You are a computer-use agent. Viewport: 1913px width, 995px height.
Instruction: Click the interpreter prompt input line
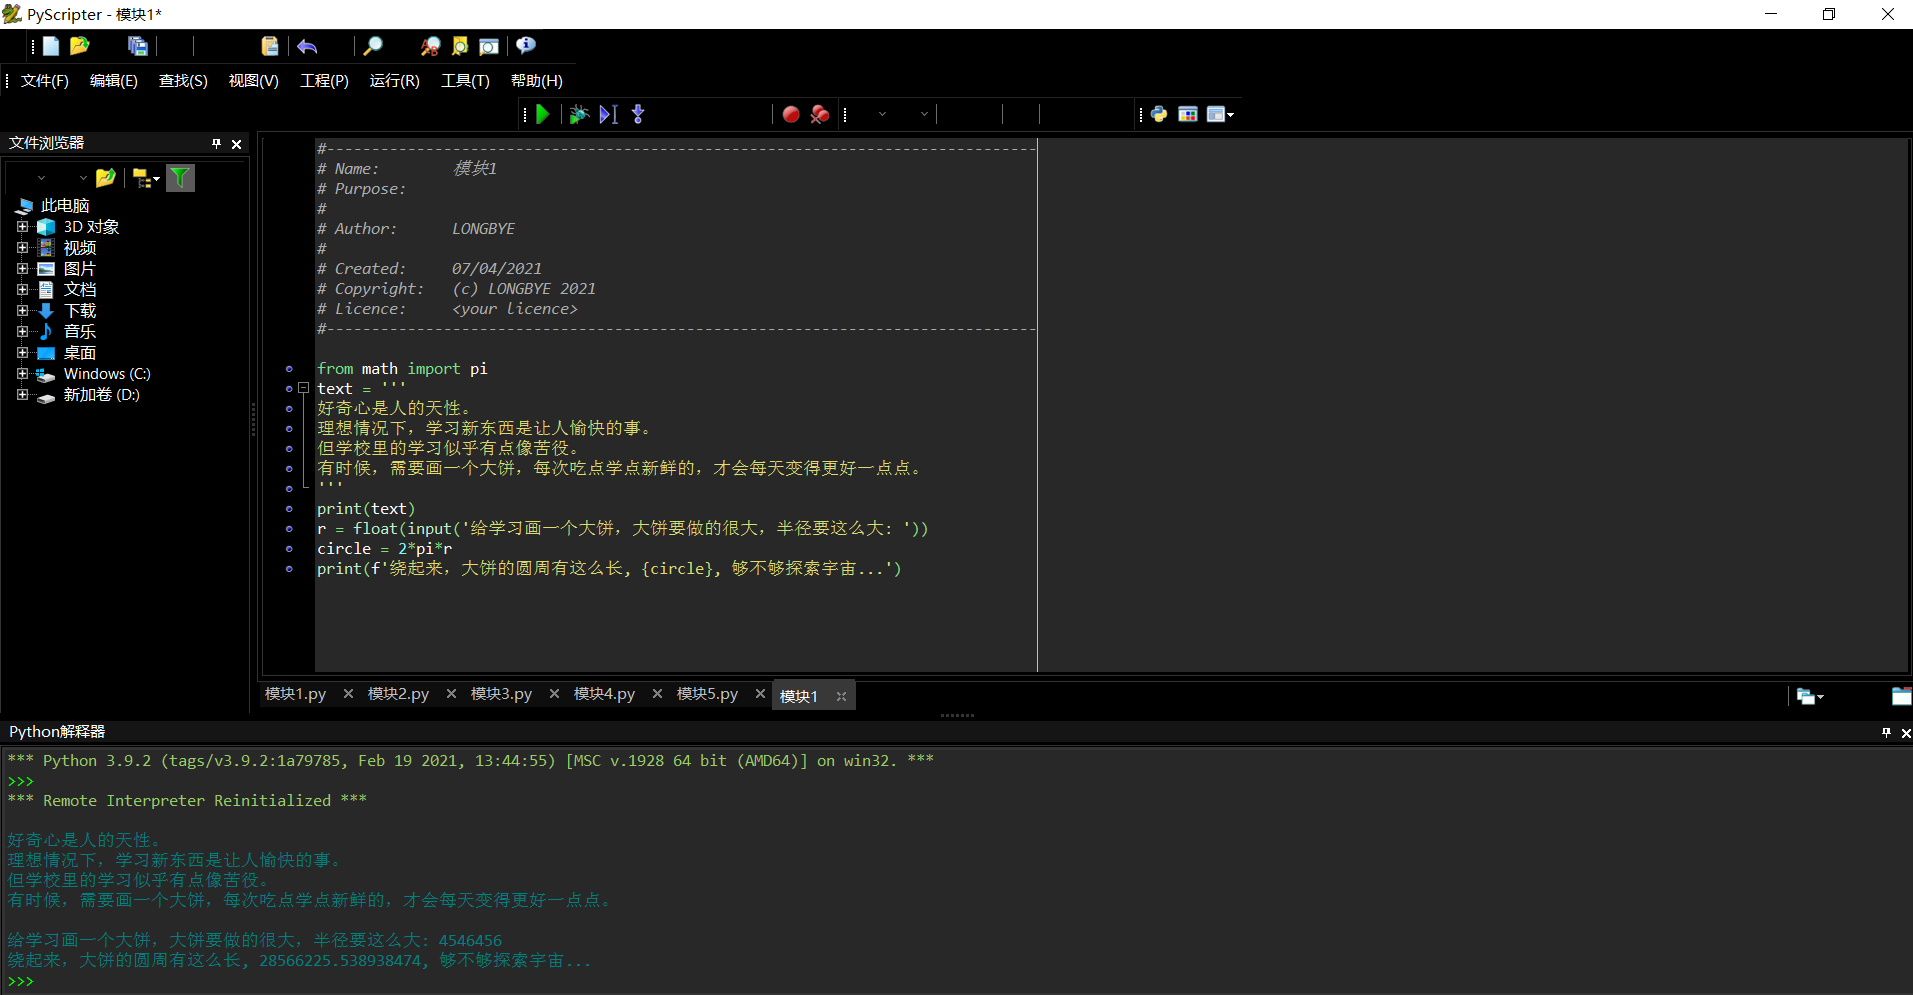957,981
